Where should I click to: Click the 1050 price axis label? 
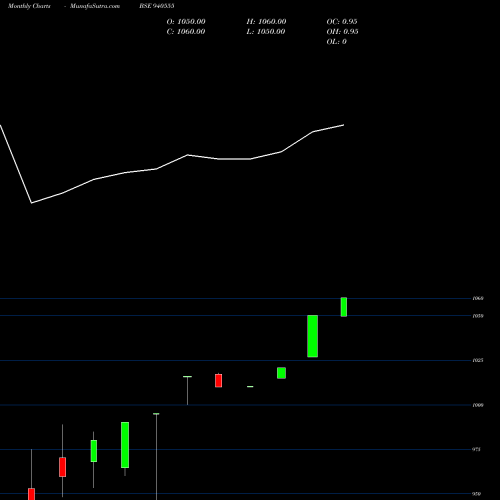478,316
